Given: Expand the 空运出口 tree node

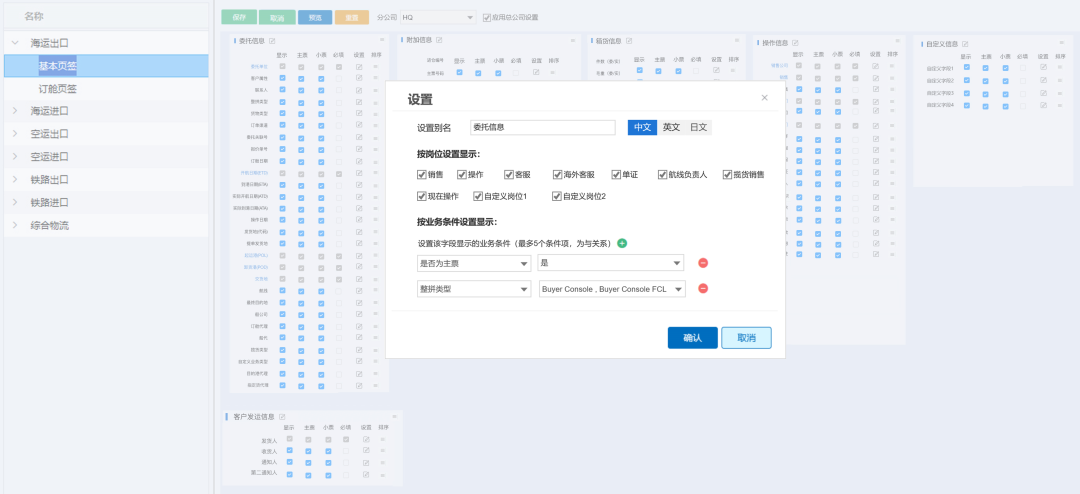Looking at the screenshot, I should point(15,134).
